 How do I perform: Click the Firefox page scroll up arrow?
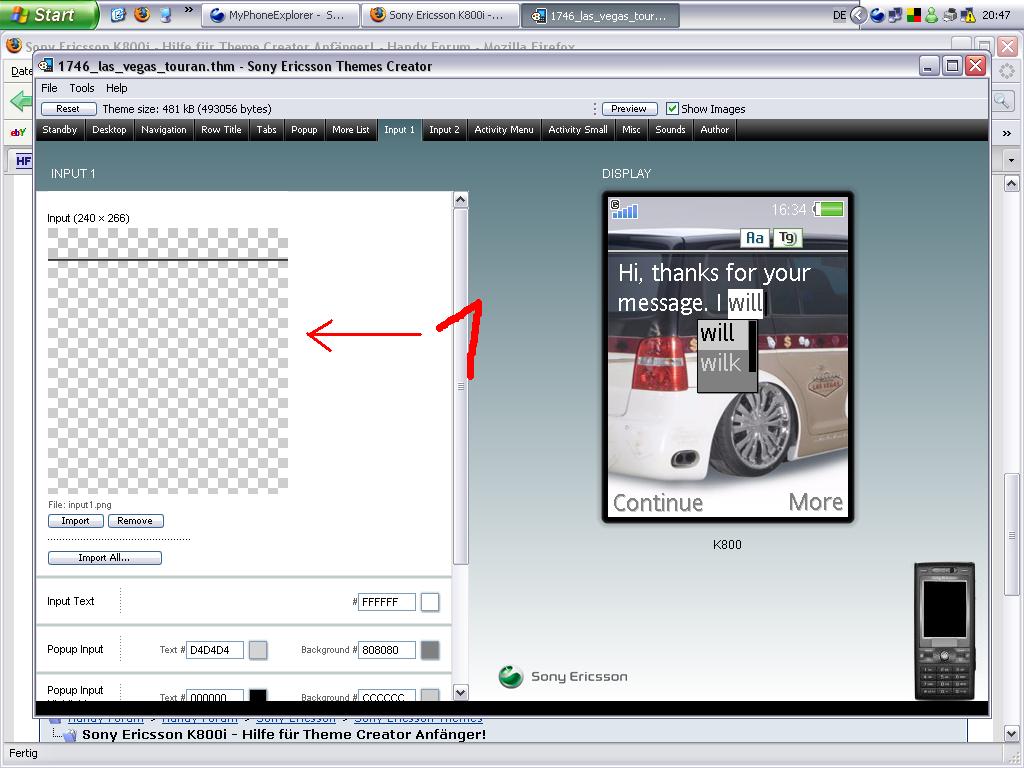tap(1011, 184)
